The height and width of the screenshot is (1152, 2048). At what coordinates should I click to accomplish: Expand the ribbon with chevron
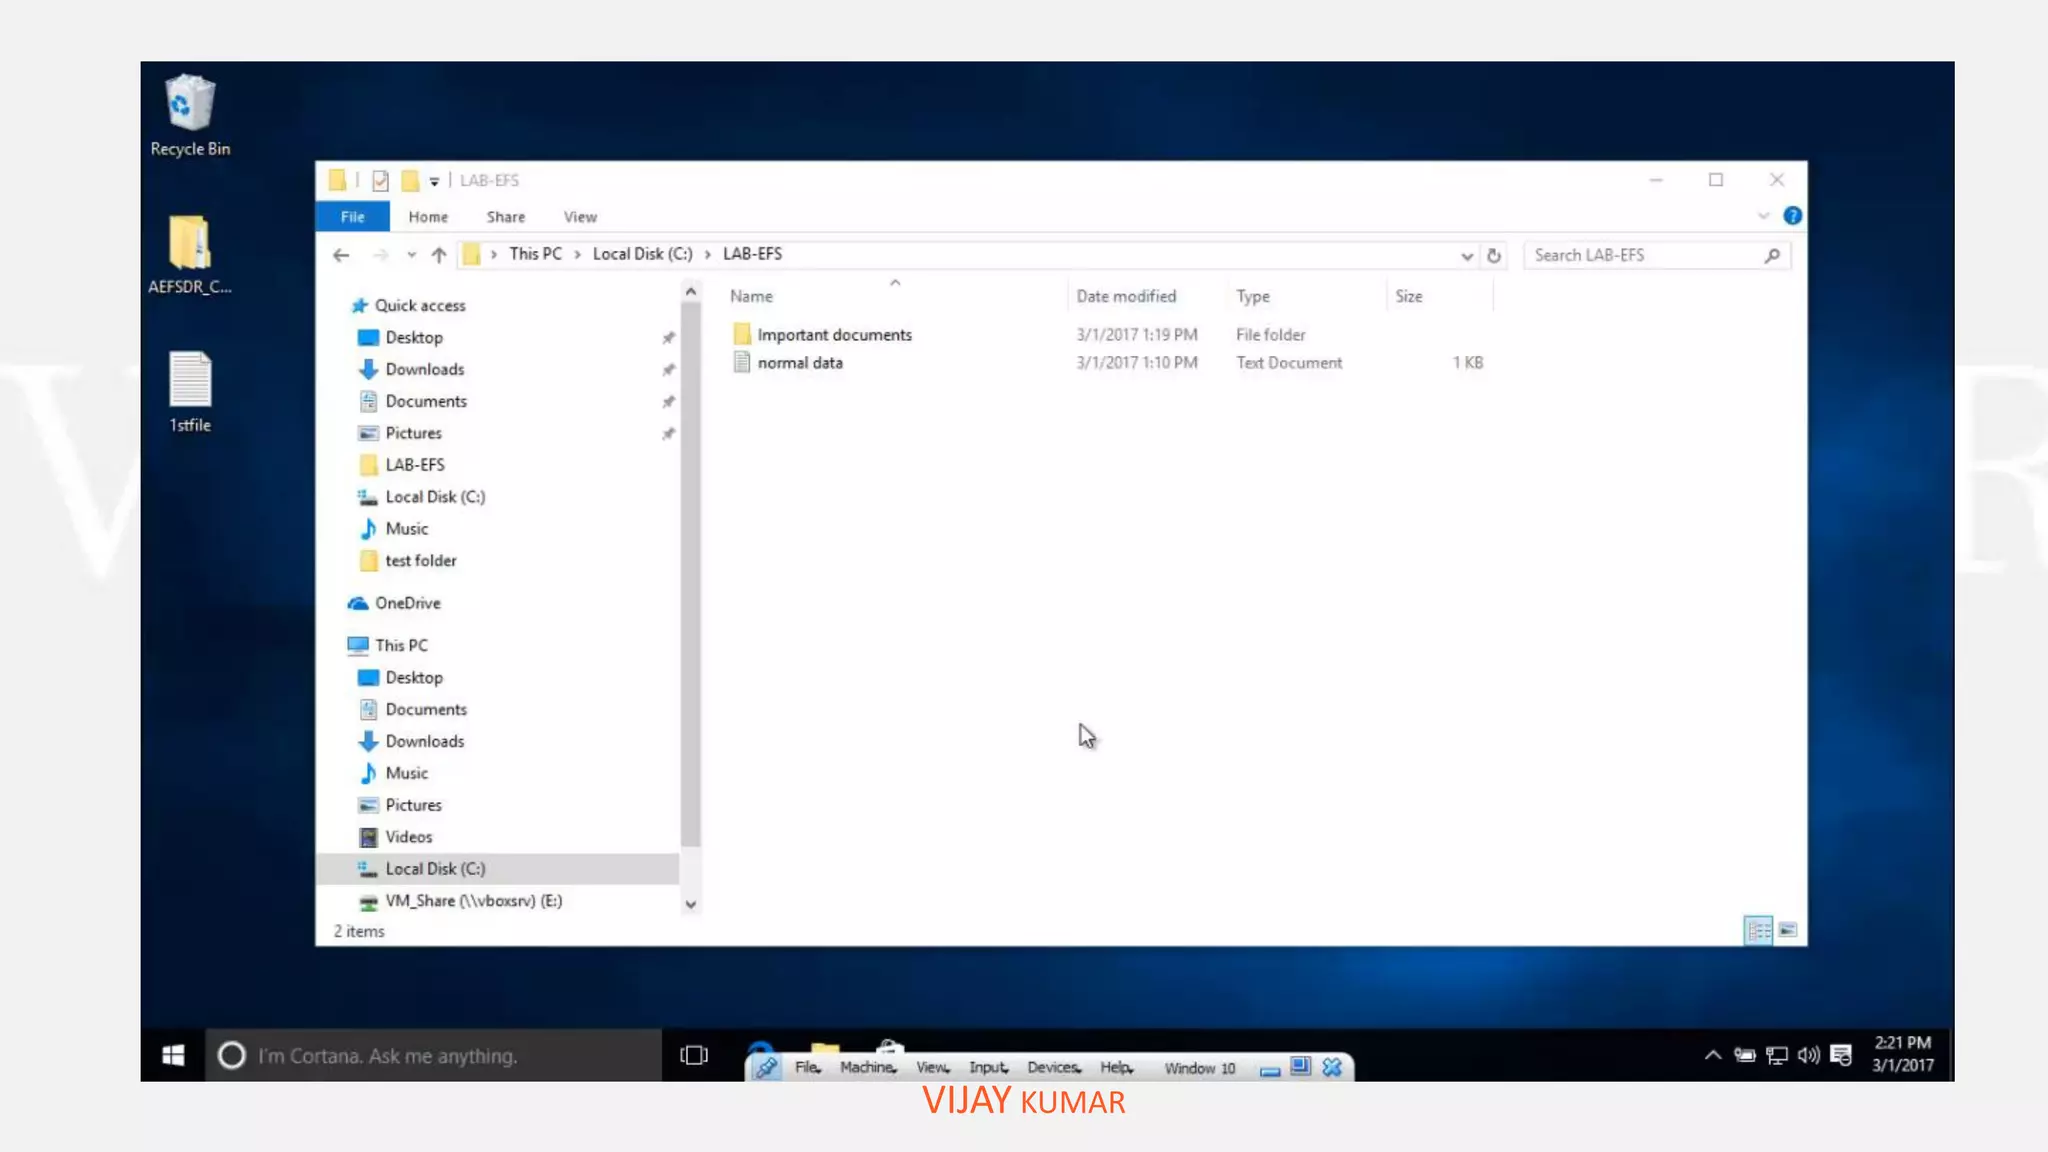tap(1763, 216)
